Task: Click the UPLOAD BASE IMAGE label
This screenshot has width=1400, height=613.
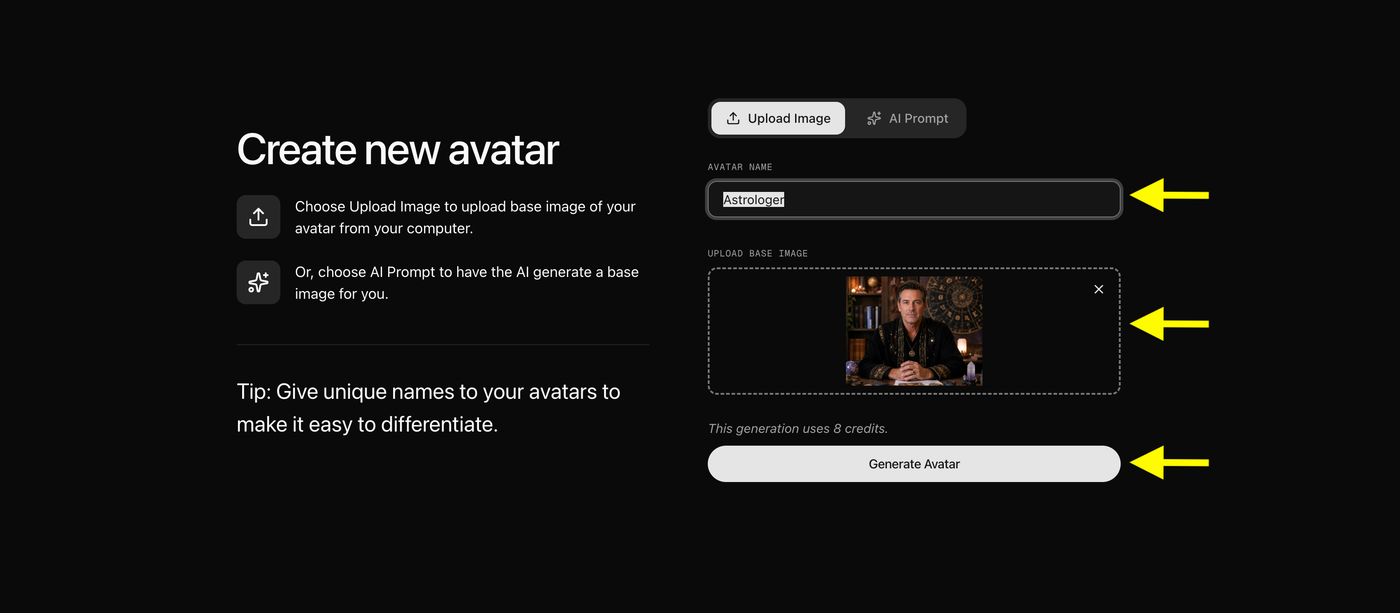Action: (758, 253)
